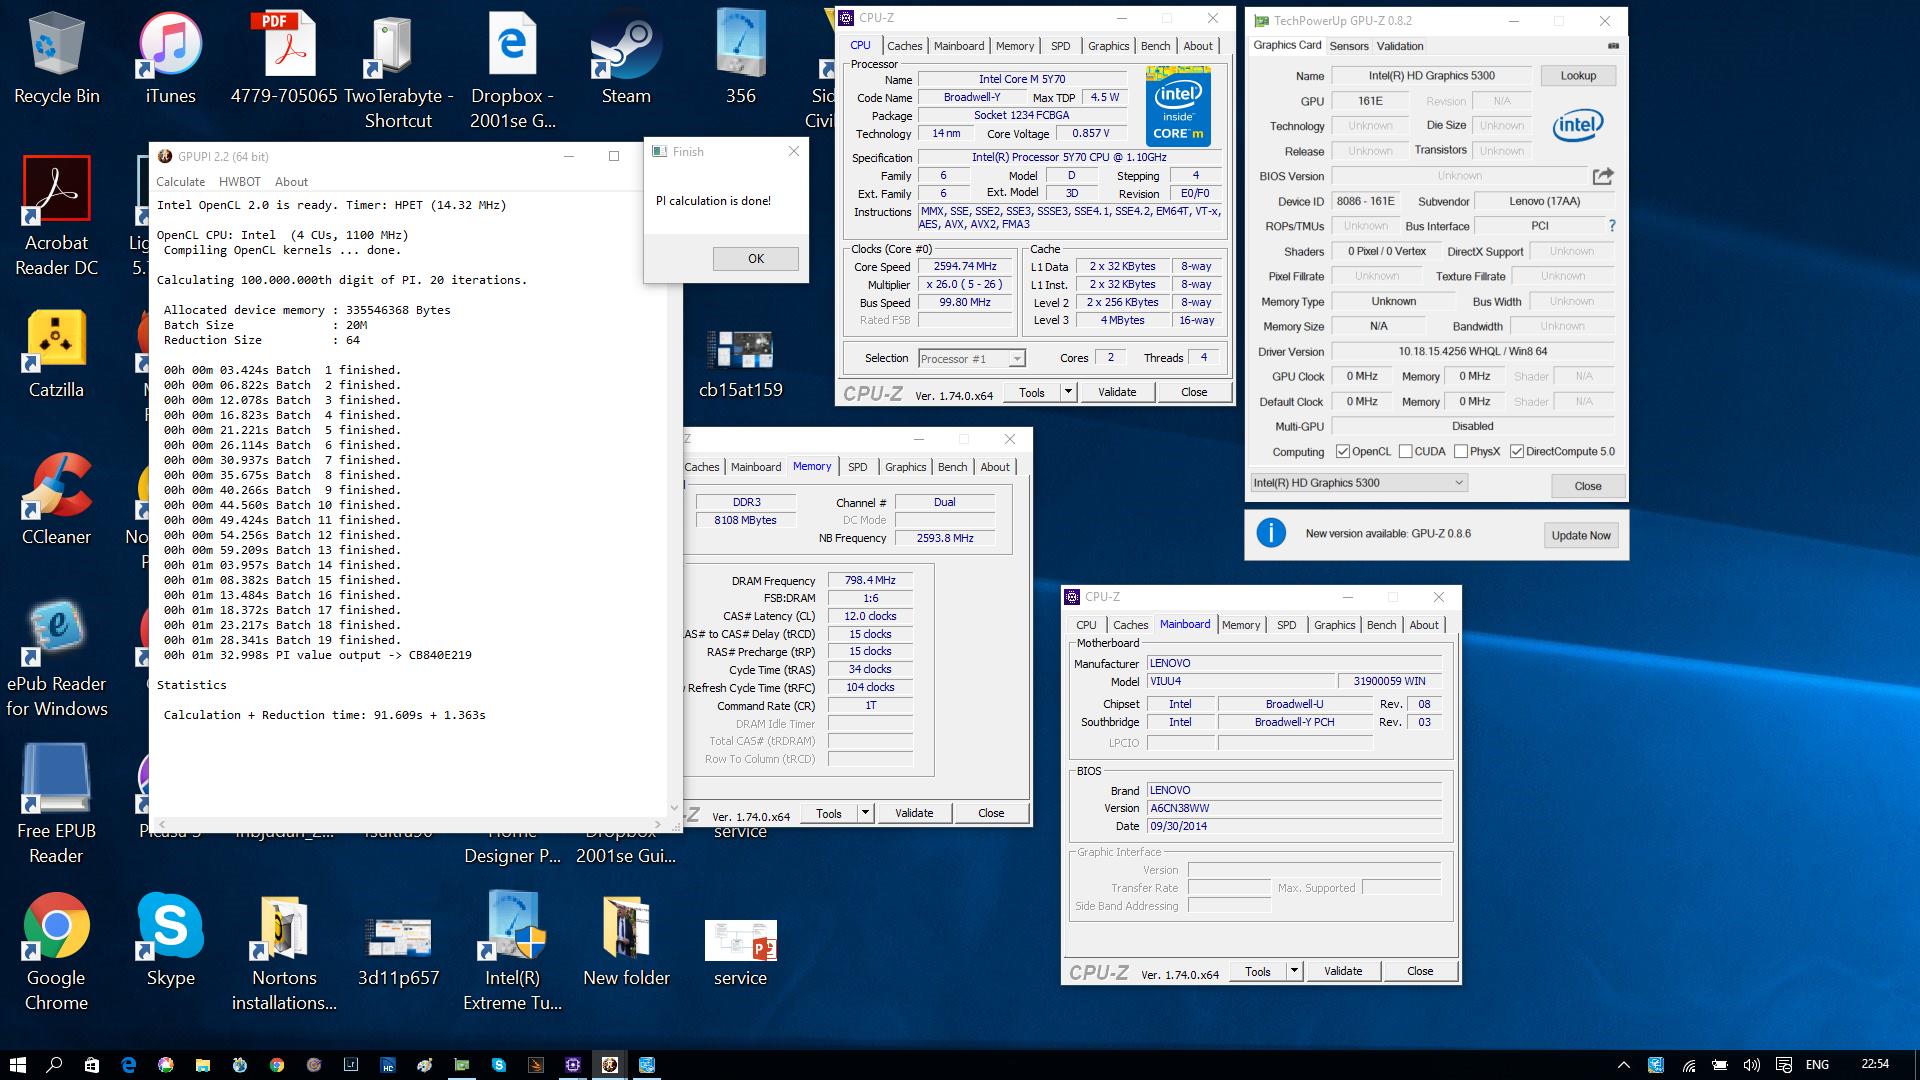The image size is (1920, 1080).
Task: Show hidden system tray icons
Action: click(1623, 1065)
